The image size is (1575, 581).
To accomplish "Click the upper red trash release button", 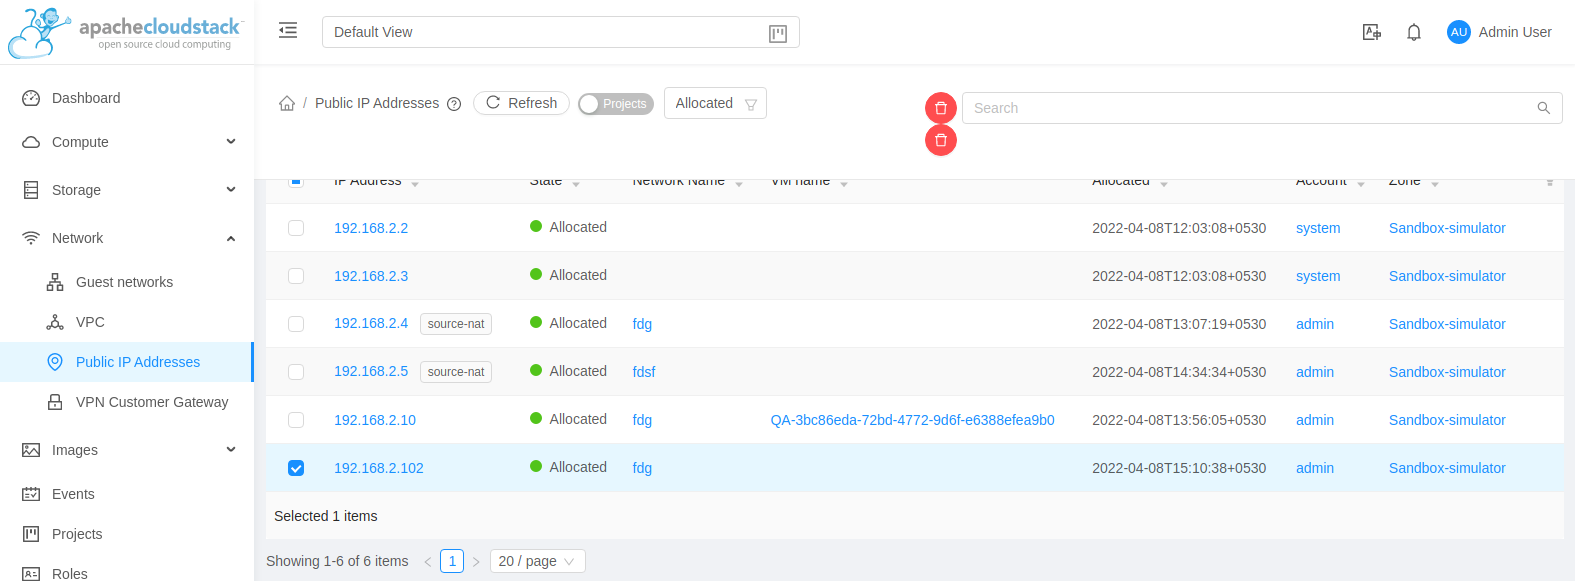I will 941,108.
